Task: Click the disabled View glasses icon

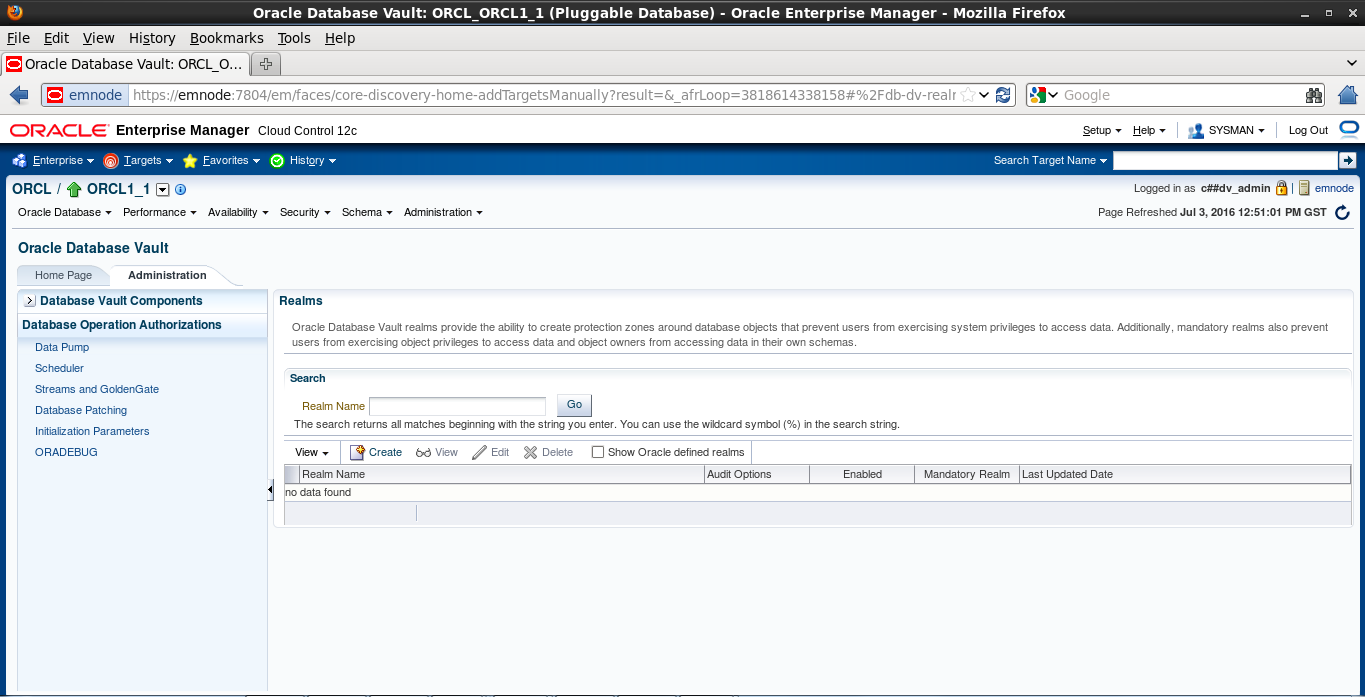Action: (423, 452)
